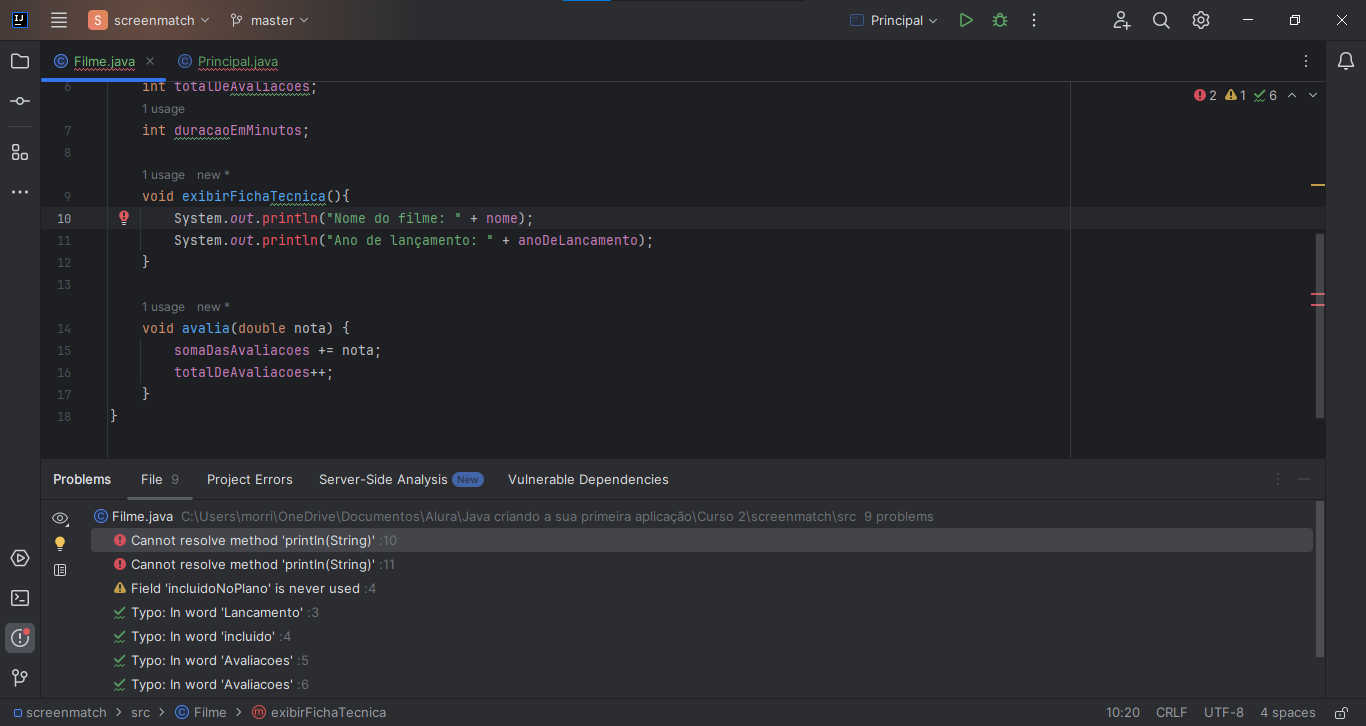Open the Principal run configuration dropdown
Viewport: 1366px width, 726px height.
[x=893, y=20]
